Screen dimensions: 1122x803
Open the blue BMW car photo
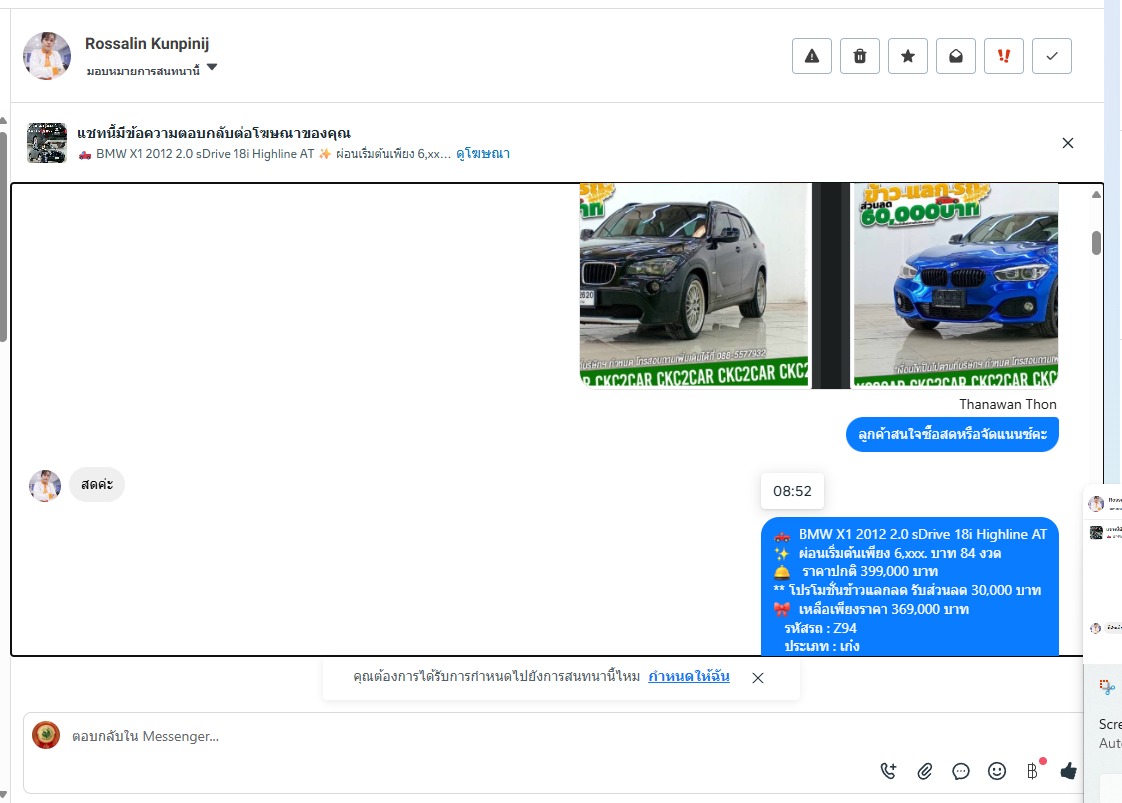click(954, 285)
